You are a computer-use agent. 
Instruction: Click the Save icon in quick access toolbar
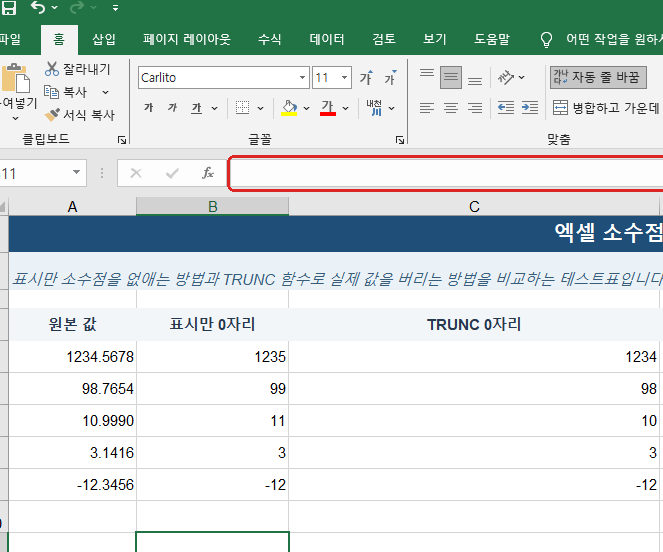pos(8,8)
